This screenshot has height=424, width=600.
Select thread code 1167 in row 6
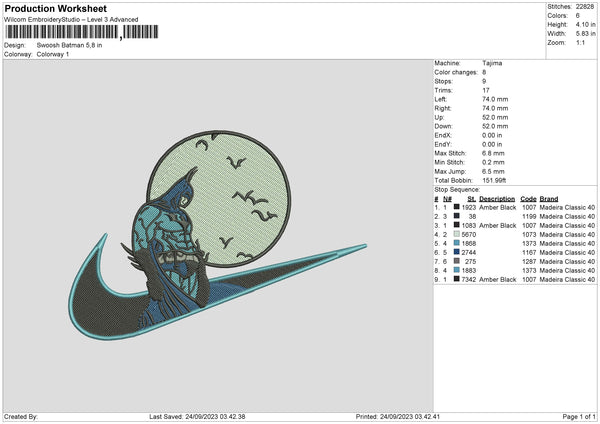tap(529, 253)
